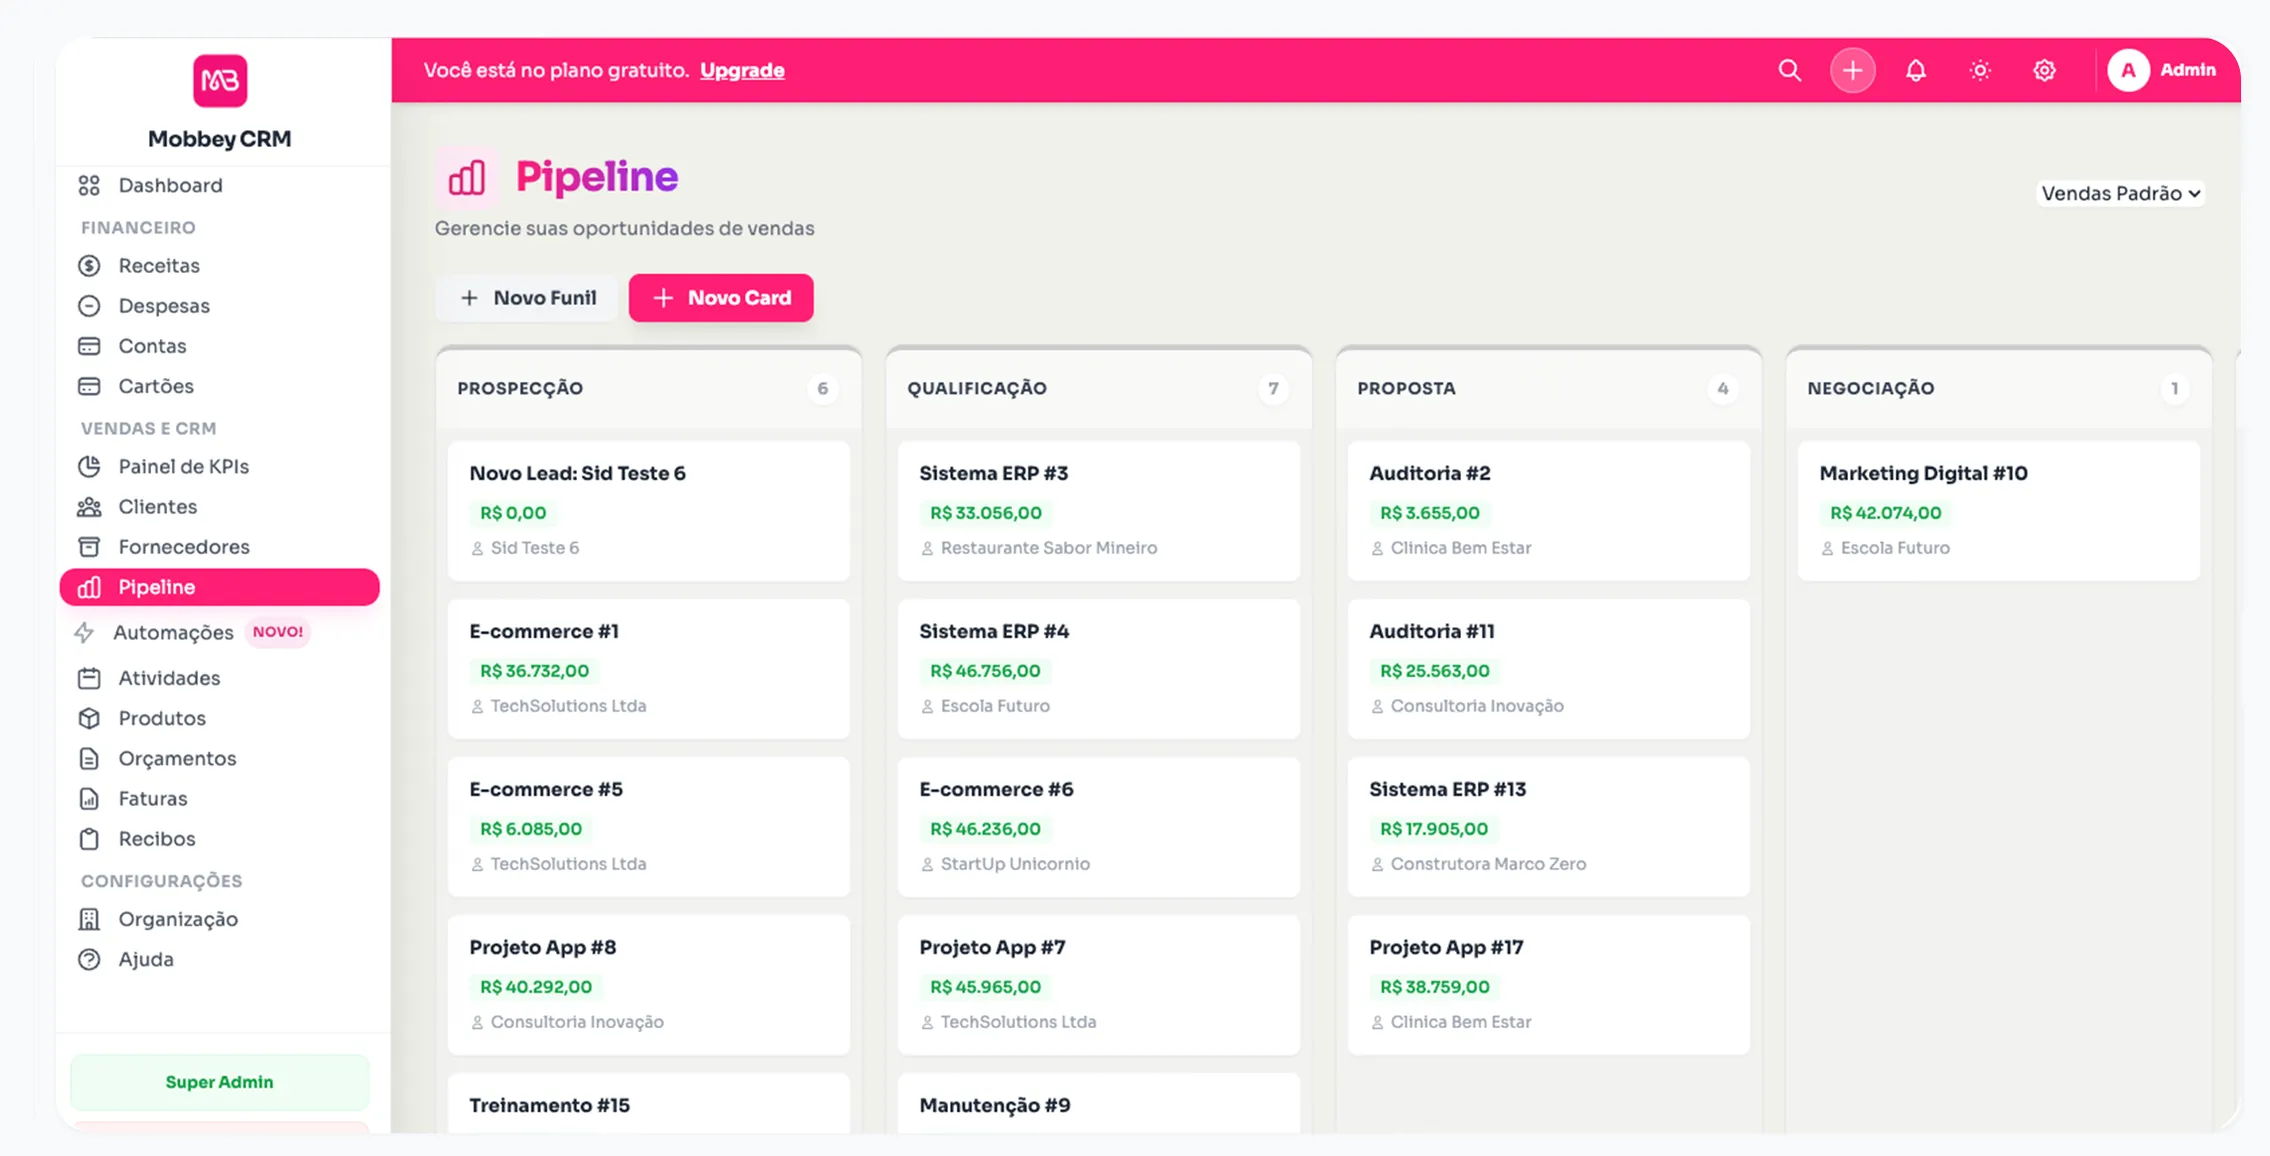Image resolution: width=2270 pixels, height=1156 pixels.
Task: Open the search magnifier icon
Action: pos(1790,70)
